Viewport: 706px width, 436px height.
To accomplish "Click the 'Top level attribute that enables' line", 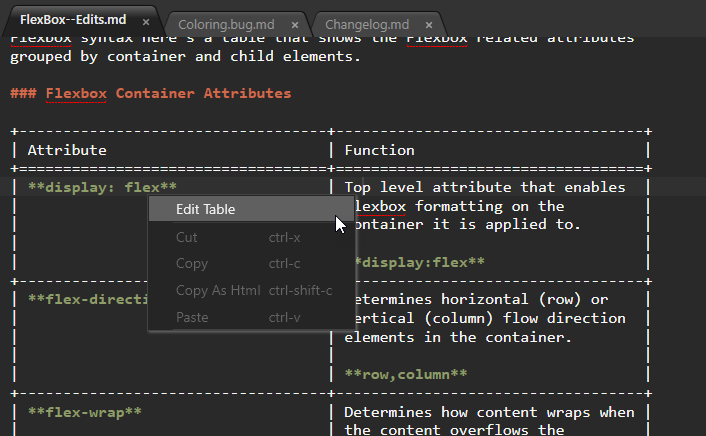I will 485,187.
